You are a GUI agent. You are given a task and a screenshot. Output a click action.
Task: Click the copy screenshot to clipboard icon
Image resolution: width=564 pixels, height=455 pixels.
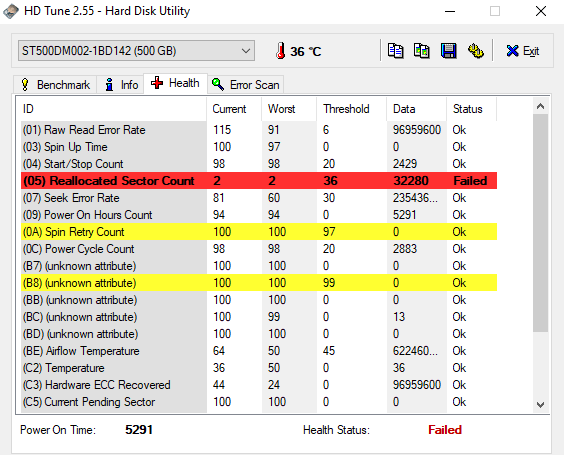click(422, 51)
